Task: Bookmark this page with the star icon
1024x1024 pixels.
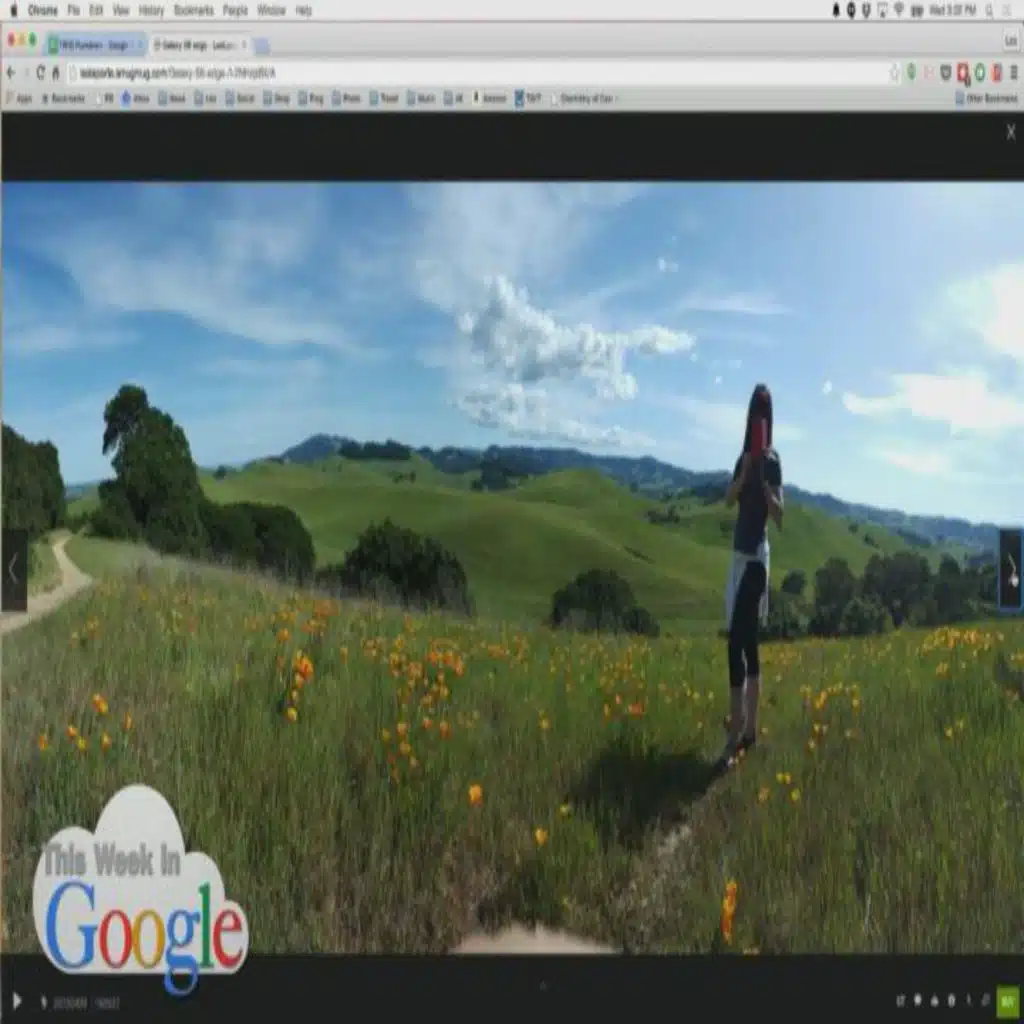Action: pyautogui.click(x=893, y=72)
